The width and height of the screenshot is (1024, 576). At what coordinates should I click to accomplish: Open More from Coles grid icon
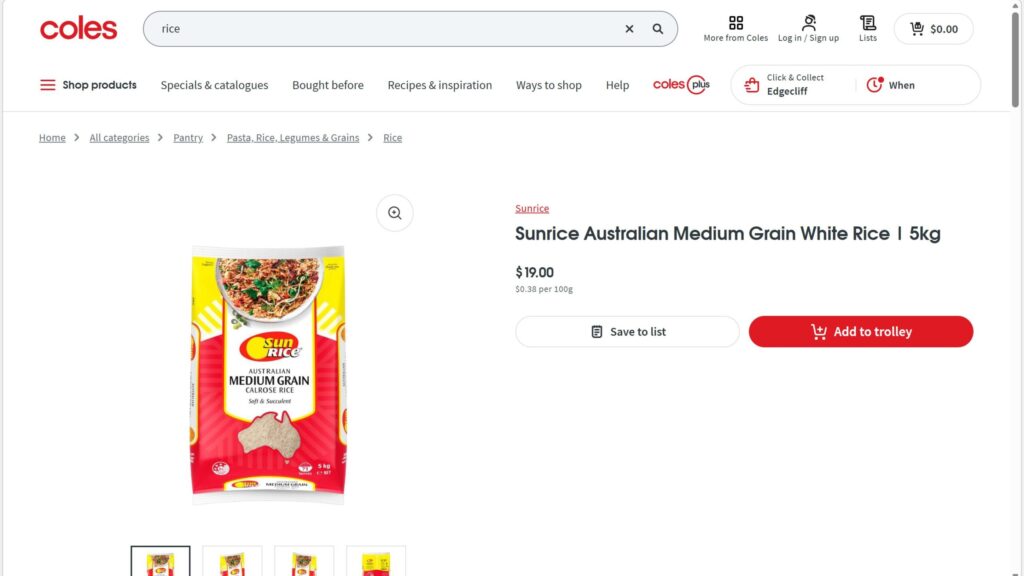pos(736,28)
